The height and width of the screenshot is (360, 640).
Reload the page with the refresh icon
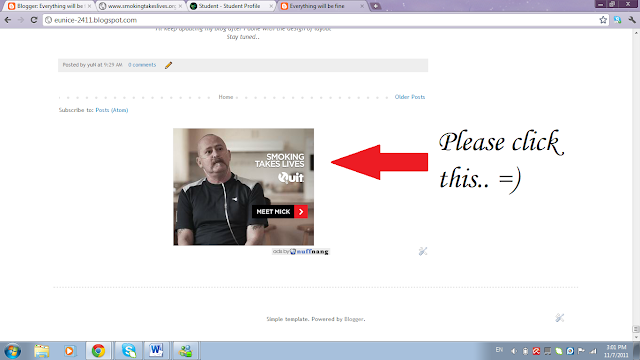34,20
